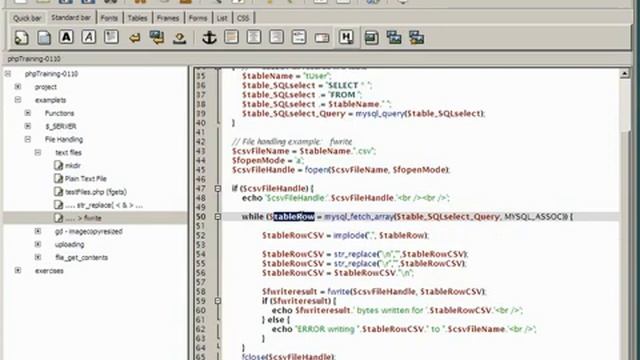640x360 pixels.
Task: Click the Right justify icon
Action: pos(276,37)
